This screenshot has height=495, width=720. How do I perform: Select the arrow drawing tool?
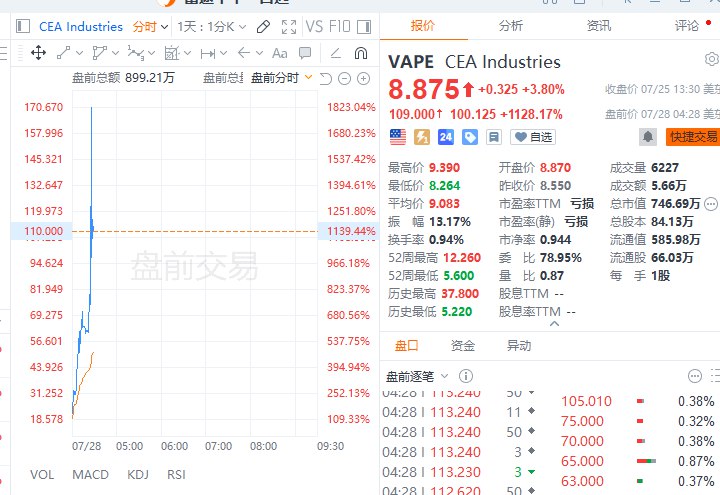pyautogui.click(x=244, y=53)
